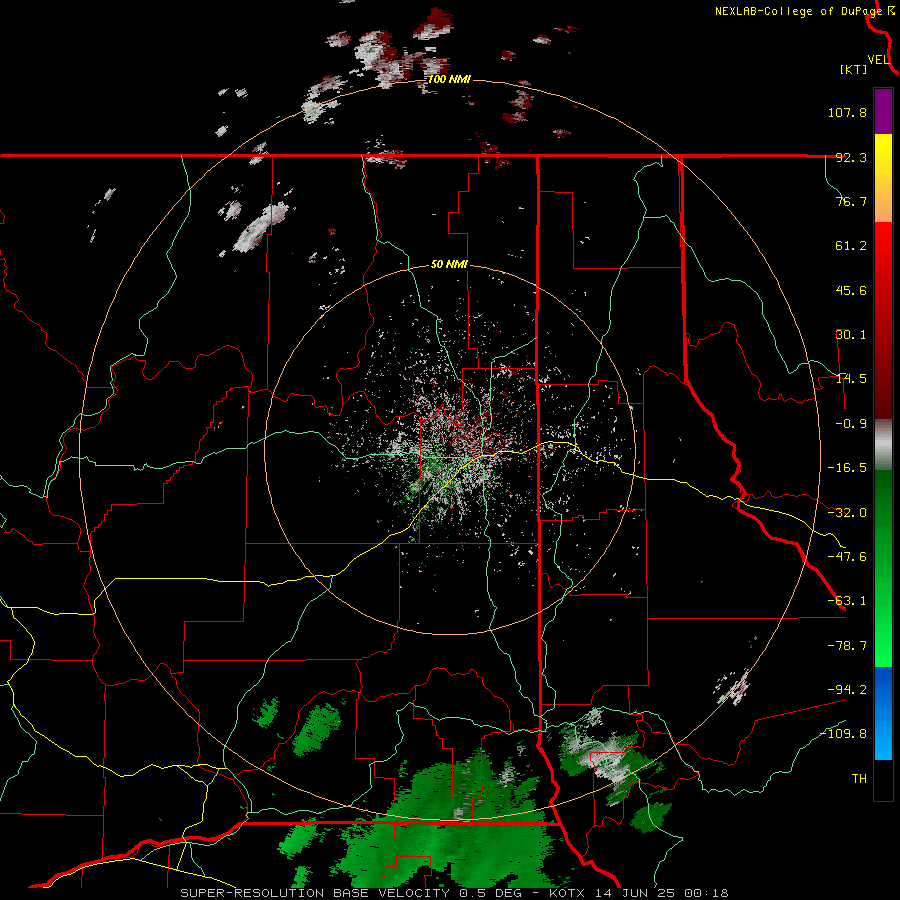The height and width of the screenshot is (900, 900).
Task: Click the 50 NMI range ring label
Action: pos(449,265)
